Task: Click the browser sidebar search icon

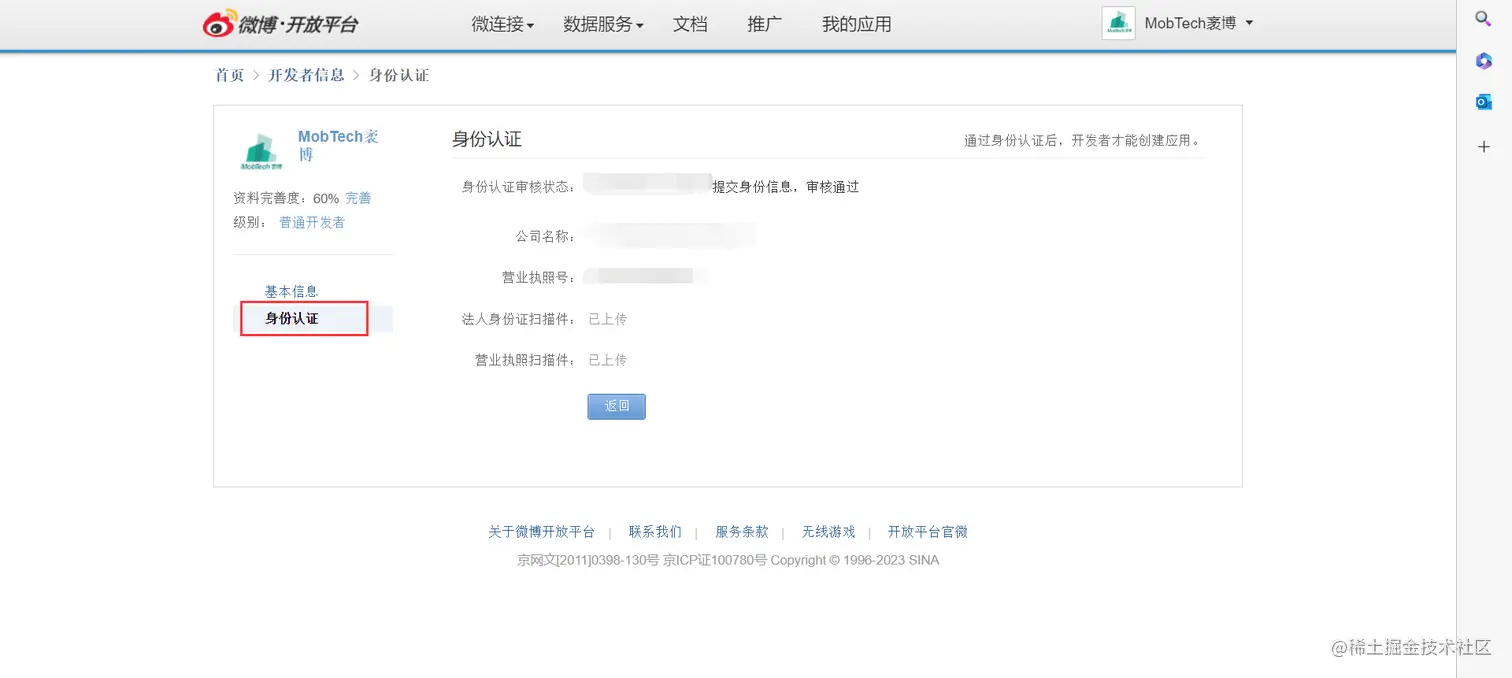Action: 1484,18
